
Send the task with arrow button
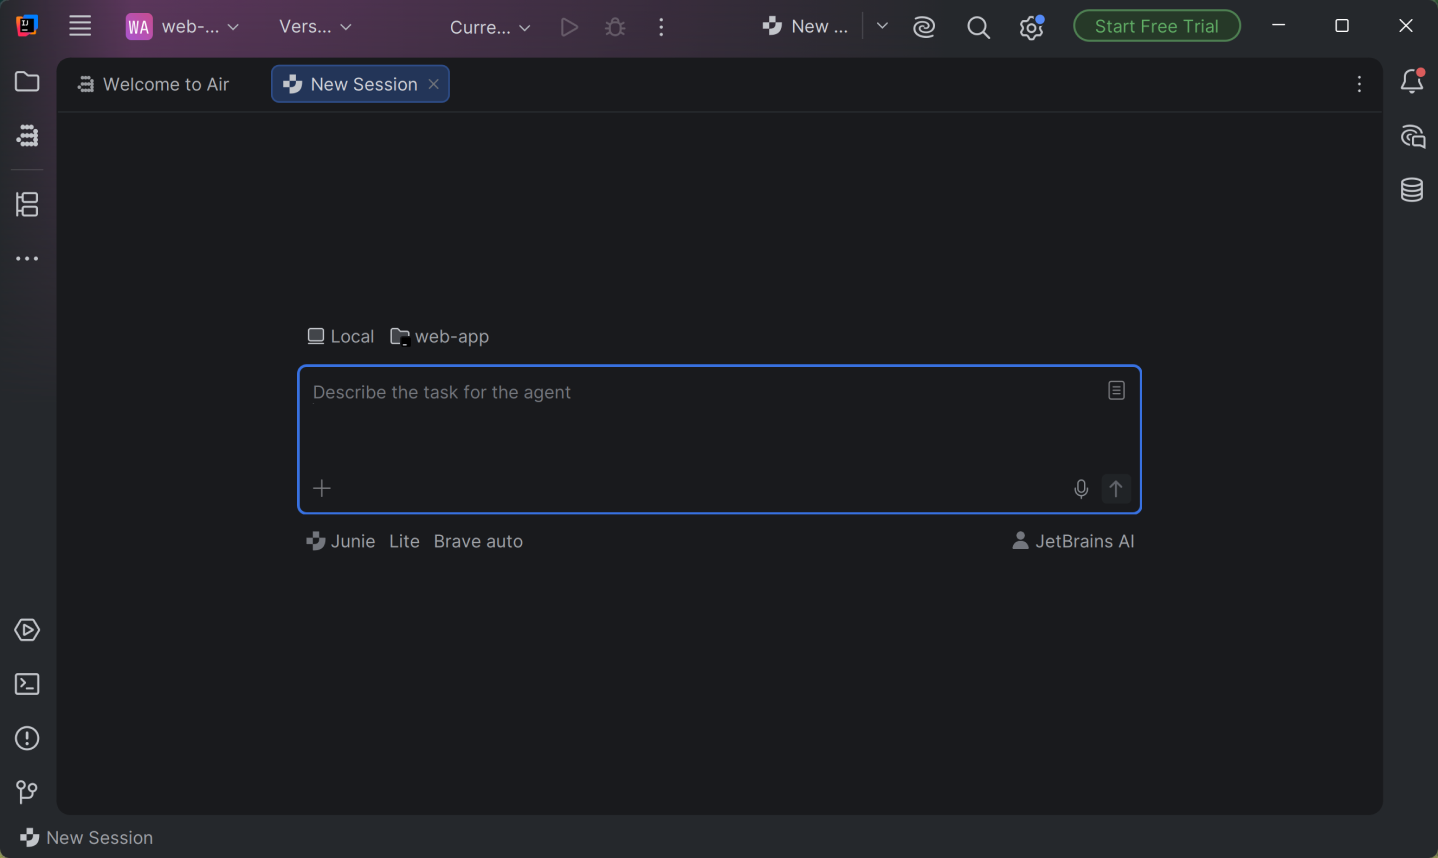pos(1116,488)
